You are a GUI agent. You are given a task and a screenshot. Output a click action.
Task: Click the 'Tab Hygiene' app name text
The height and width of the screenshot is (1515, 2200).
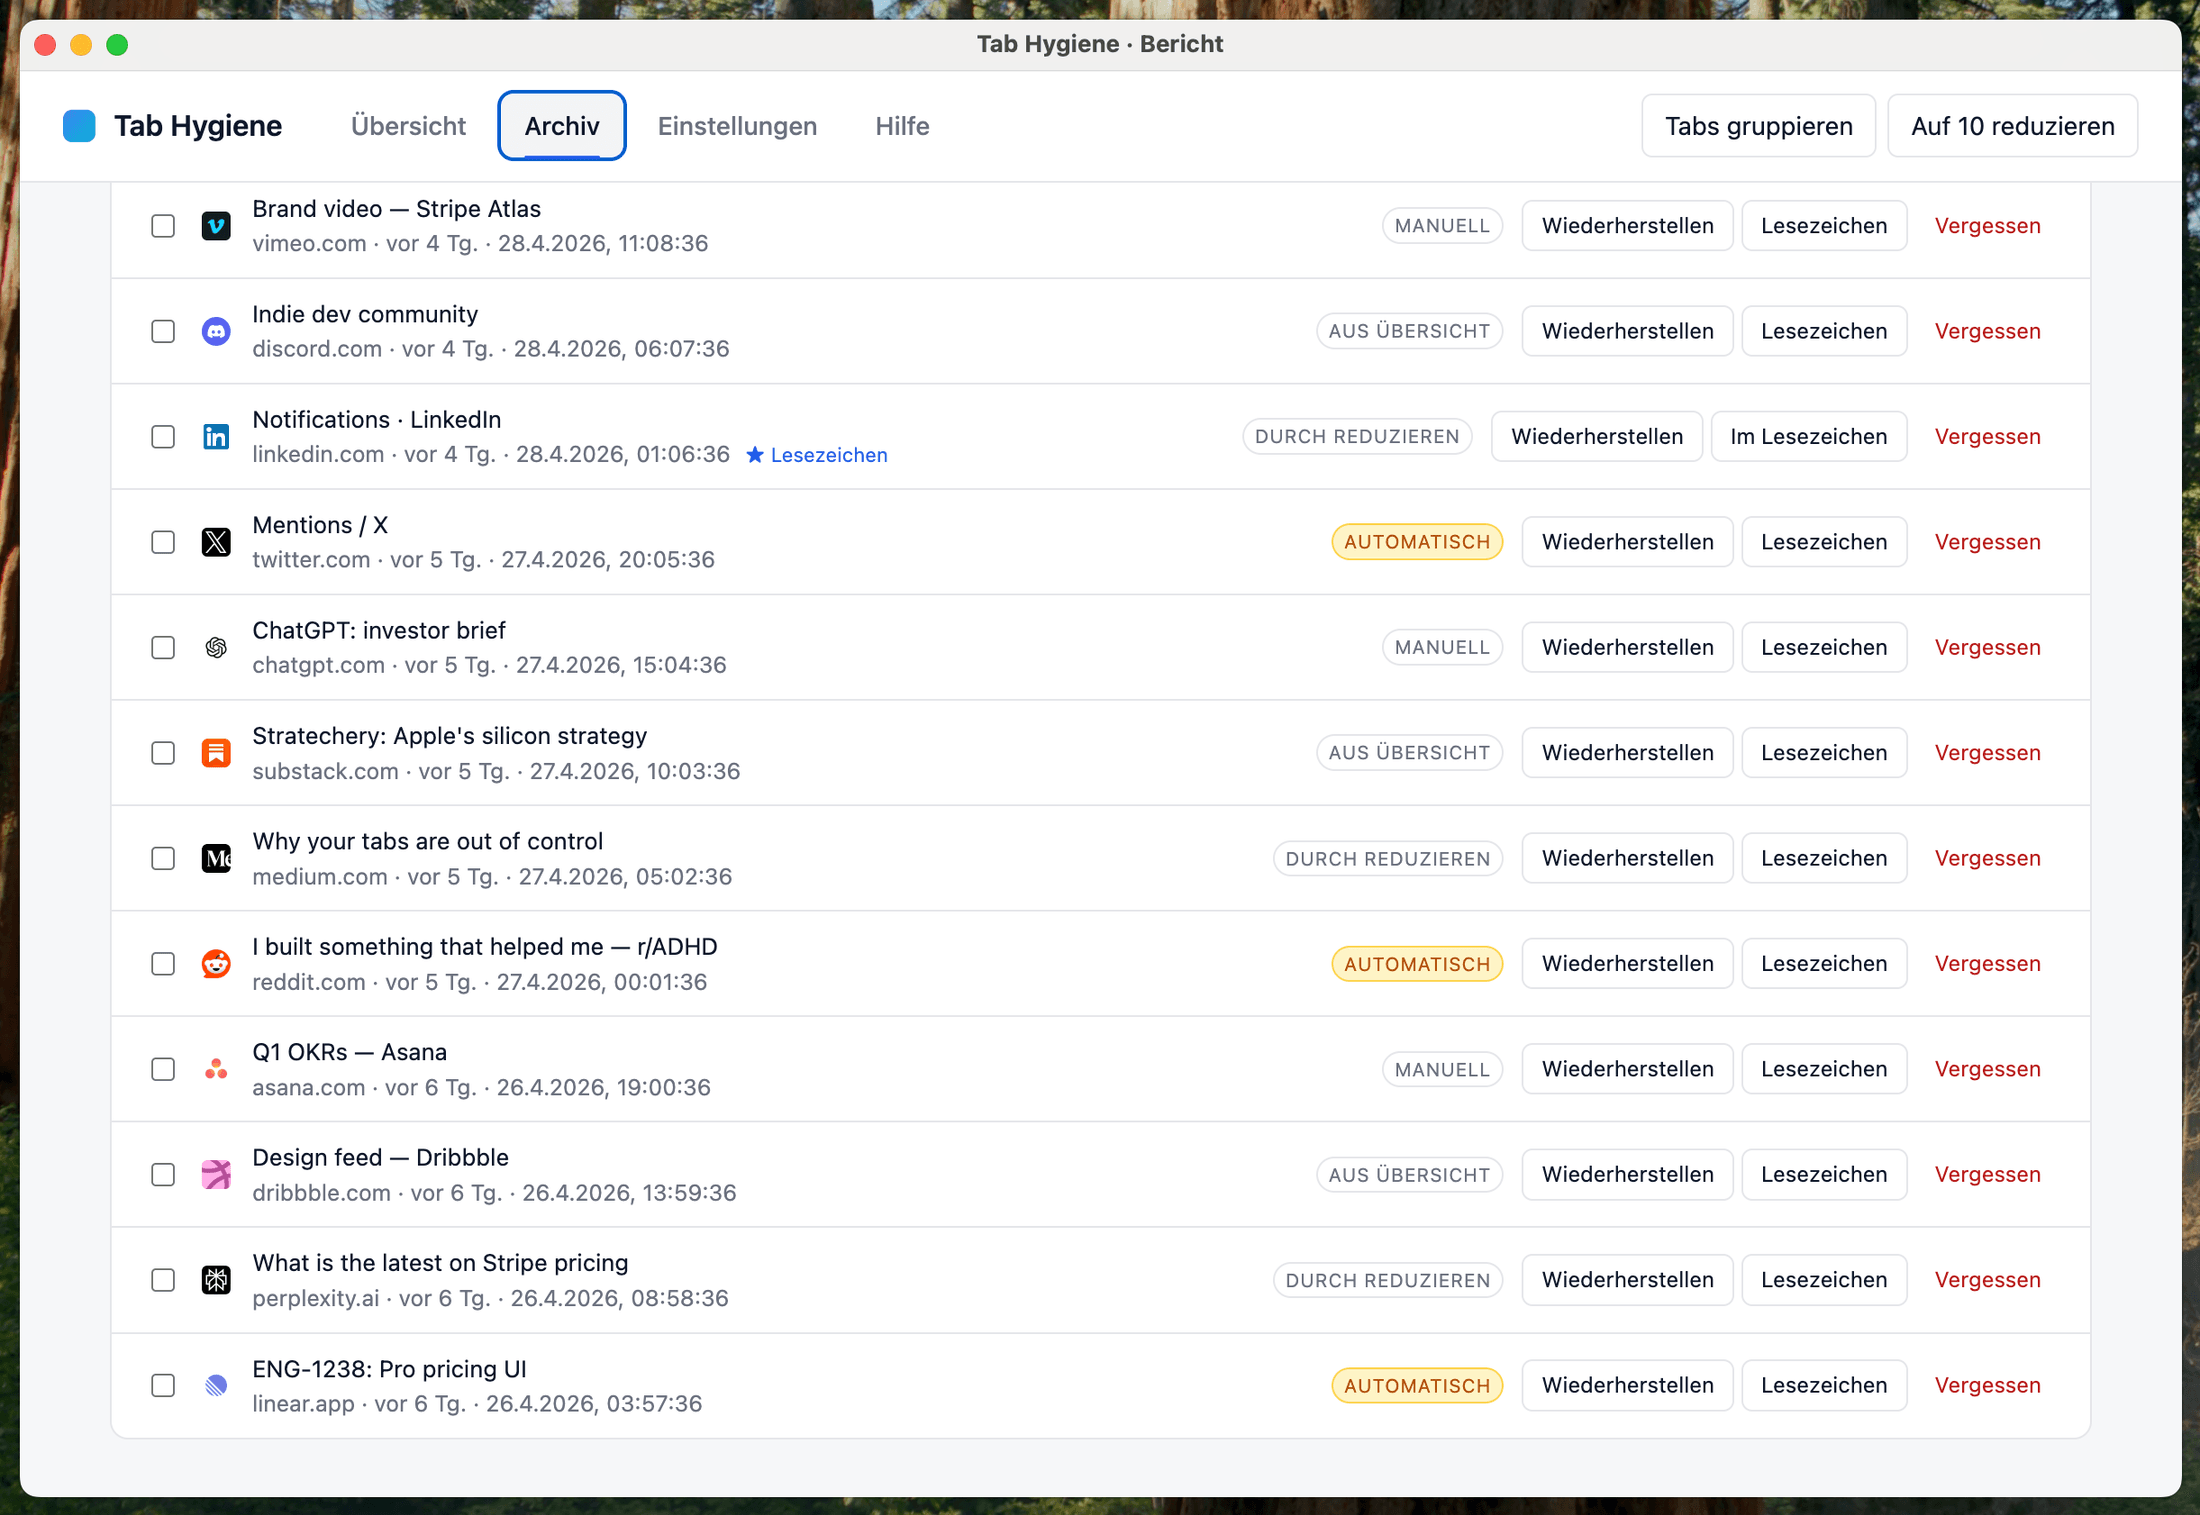coord(198,126)
